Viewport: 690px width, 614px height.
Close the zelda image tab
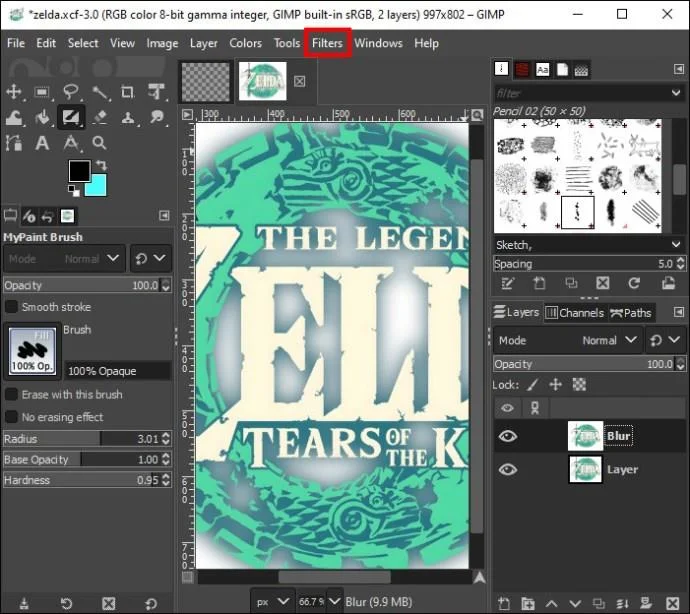click(300, 81)
